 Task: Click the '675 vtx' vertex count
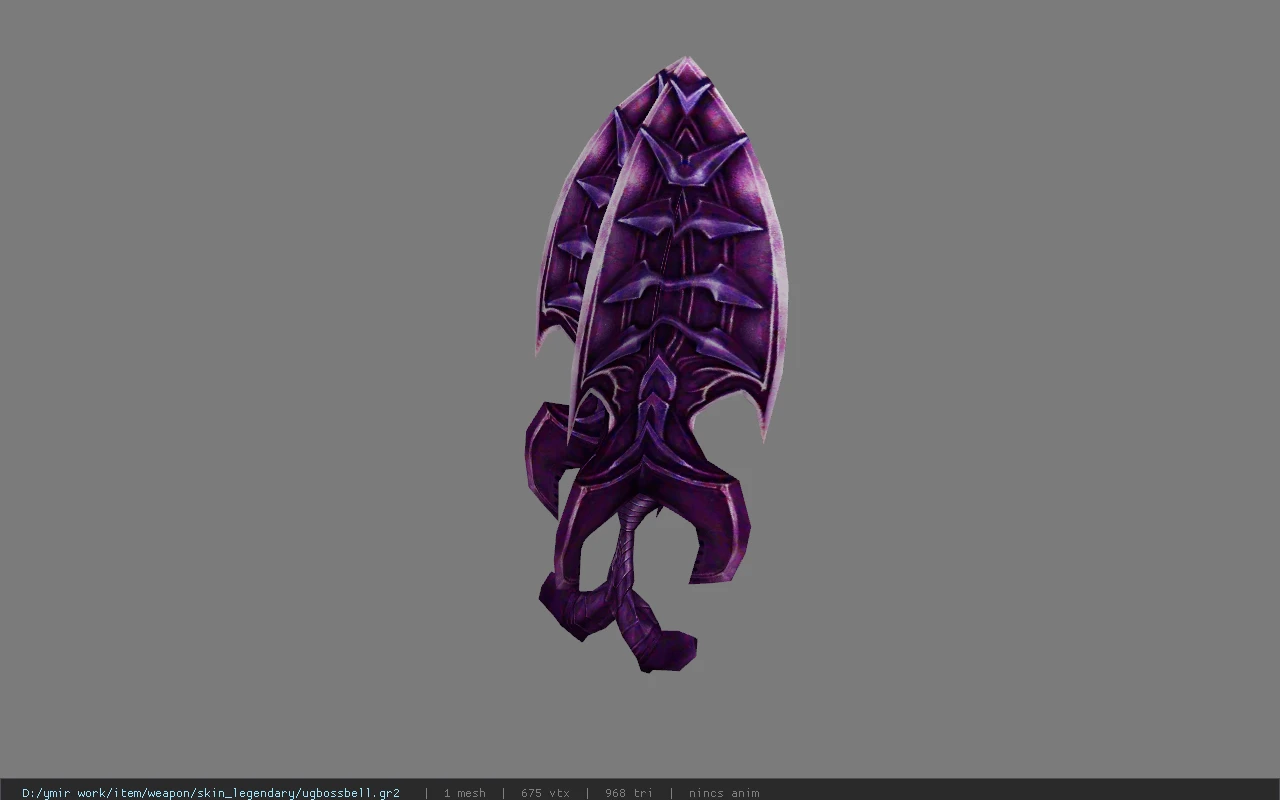click(545, 793)
